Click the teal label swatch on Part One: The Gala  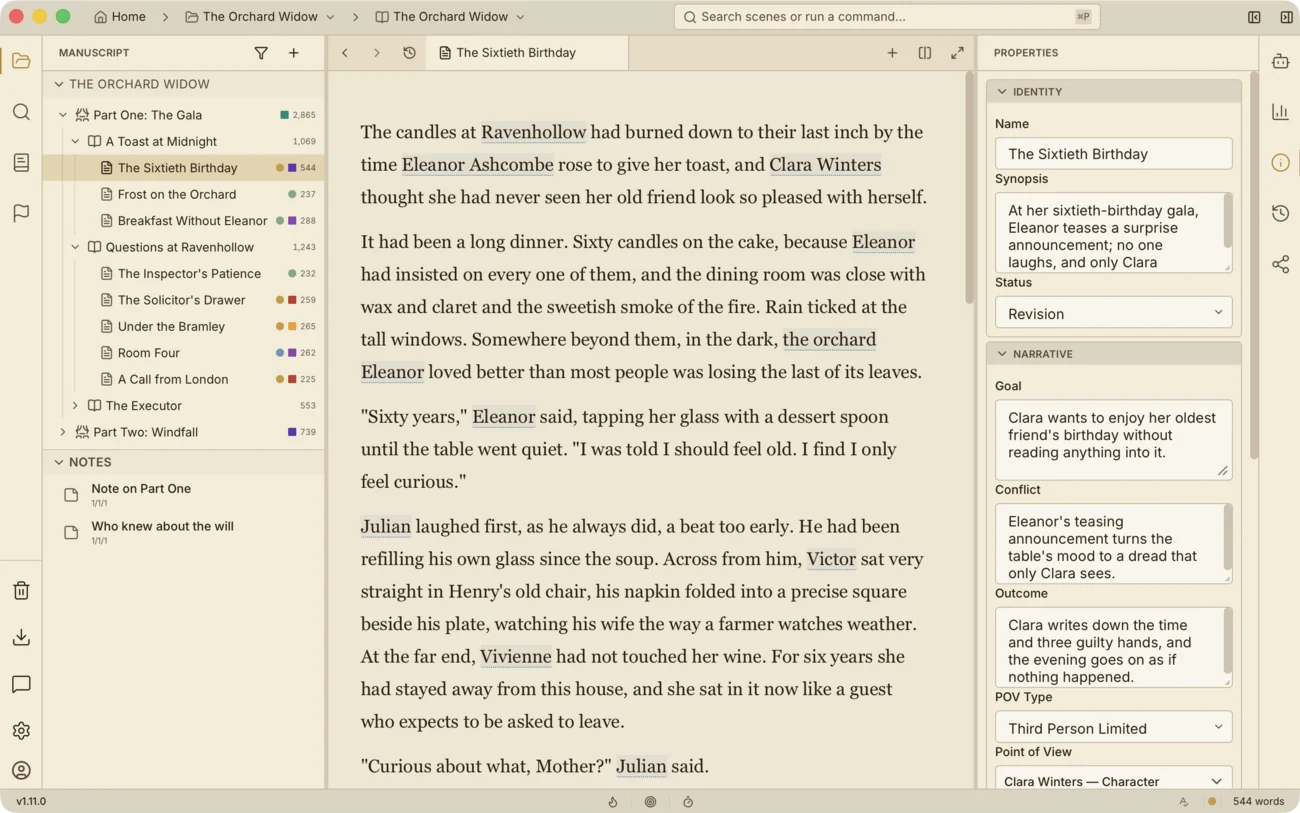pyautogui.click(x=285, y=115)
